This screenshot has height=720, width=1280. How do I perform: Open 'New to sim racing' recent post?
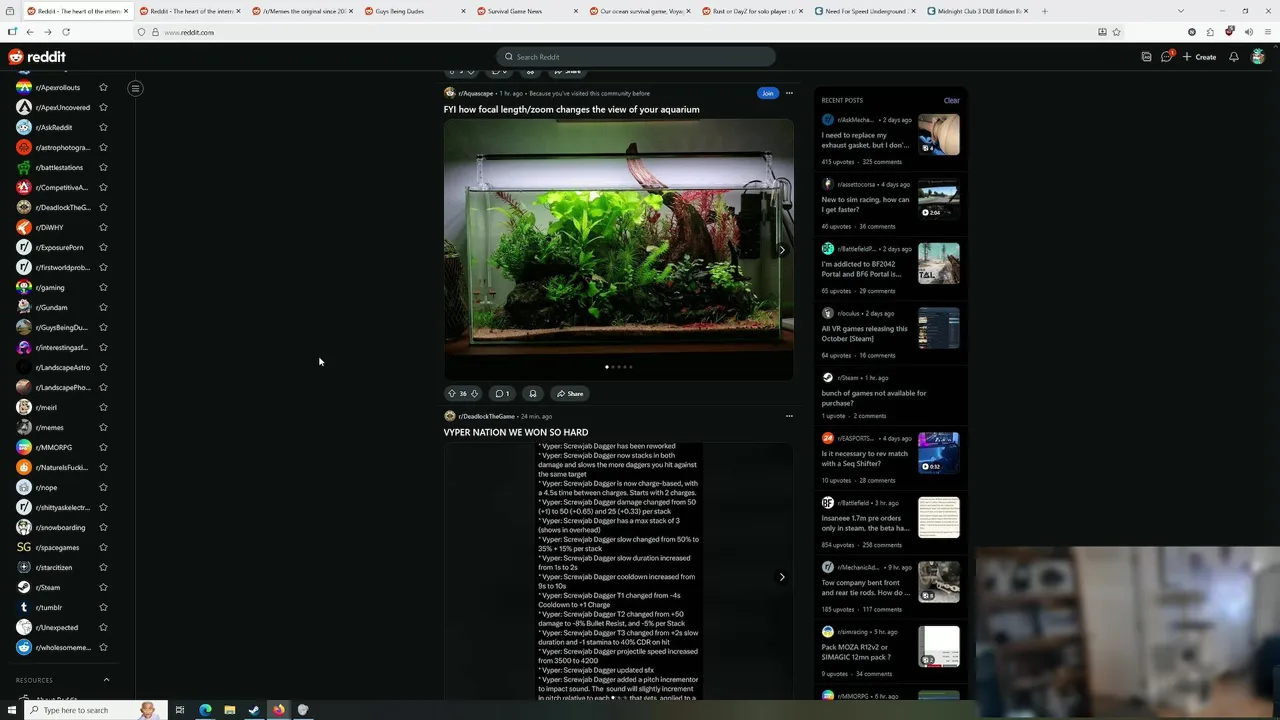866,204
